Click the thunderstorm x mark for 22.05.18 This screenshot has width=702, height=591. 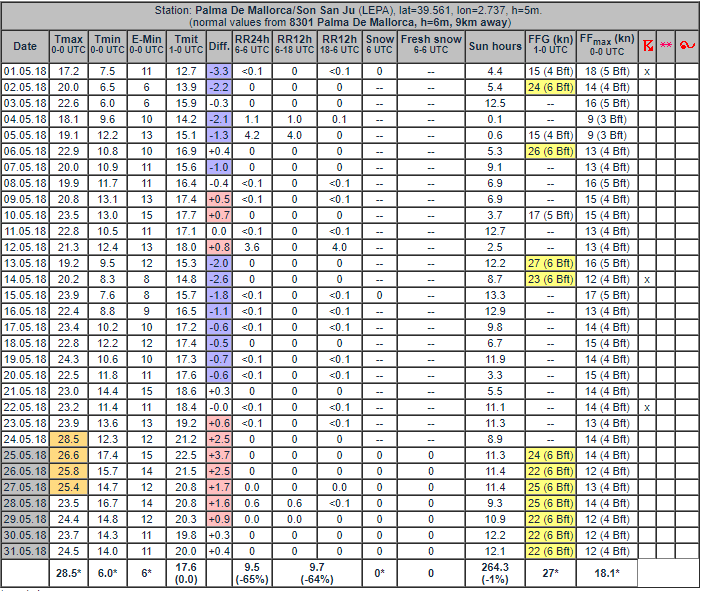pyautogui.click(x=647, y=407)
